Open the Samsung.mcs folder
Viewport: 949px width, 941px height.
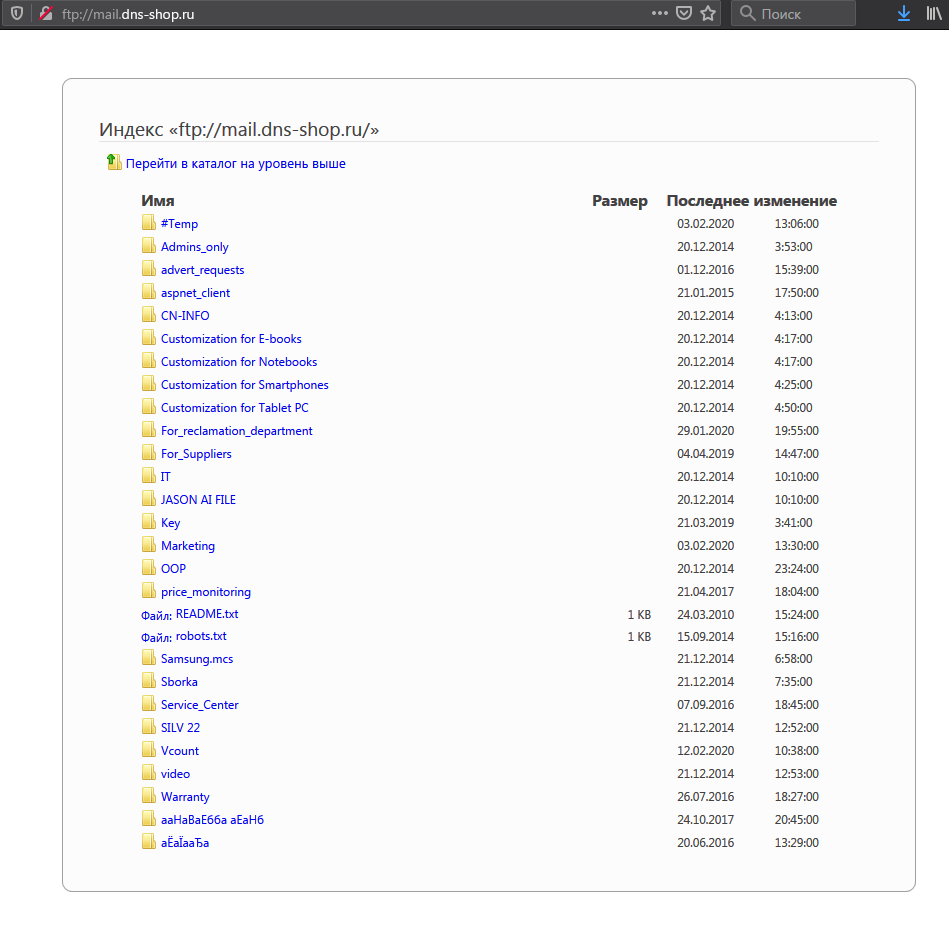coord(197,658)
